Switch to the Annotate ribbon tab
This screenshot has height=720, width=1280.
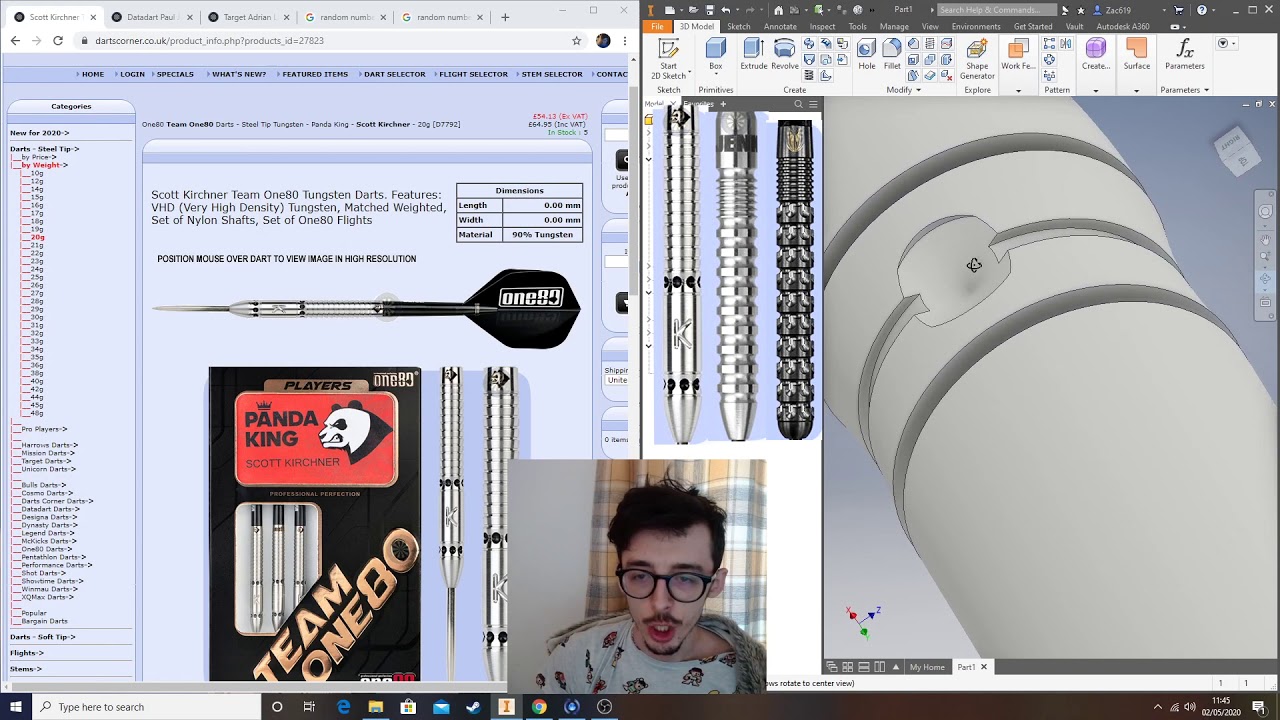pos(780,27)
